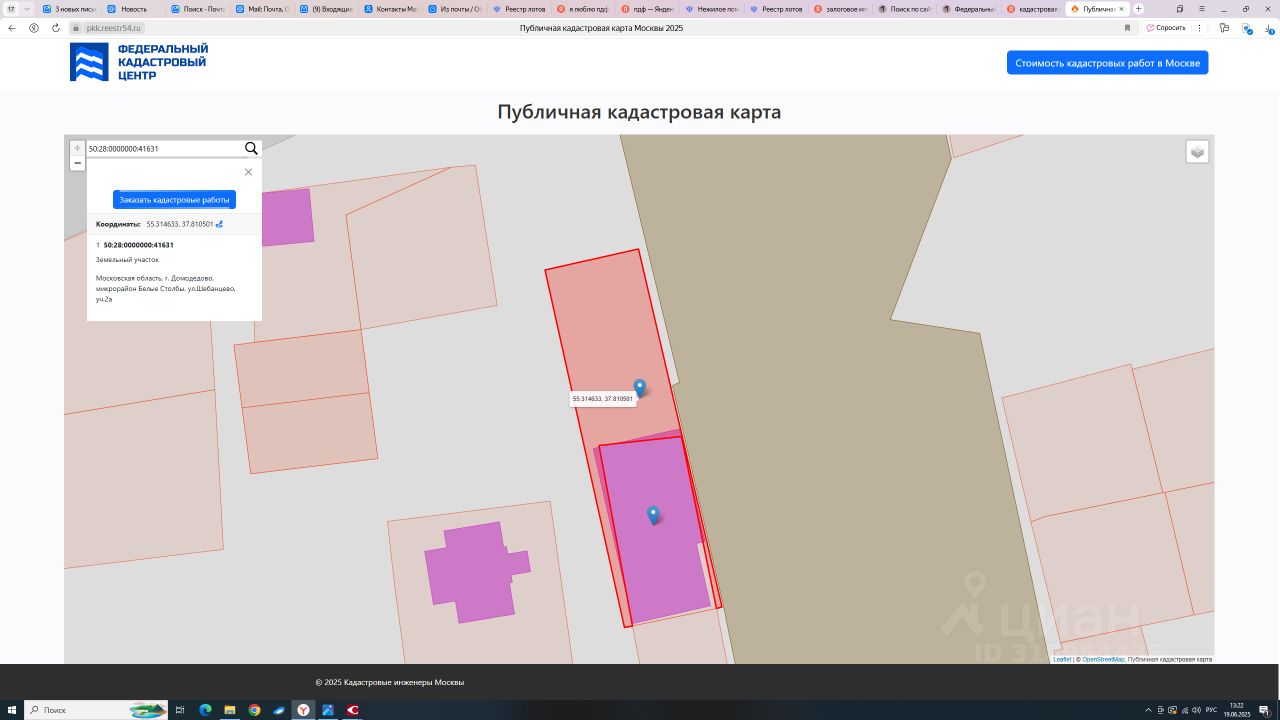Switch to Новость tab
The image size is (1280, 720).
point(133,9)
